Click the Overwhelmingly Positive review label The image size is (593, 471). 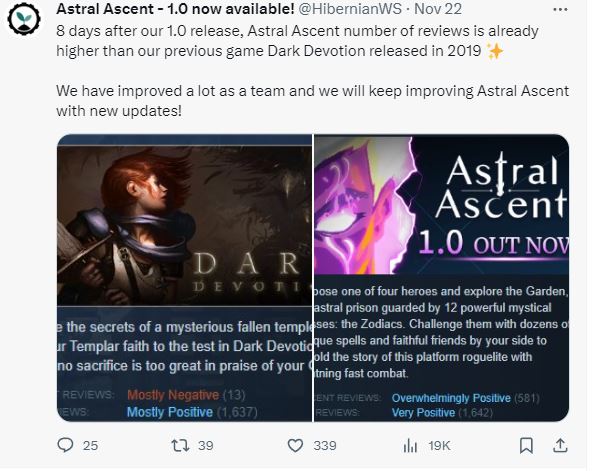click(451, 398)
